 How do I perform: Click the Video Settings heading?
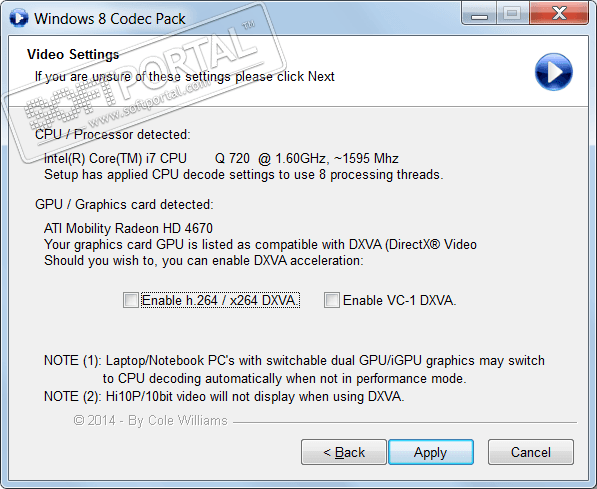pos(73,54)
